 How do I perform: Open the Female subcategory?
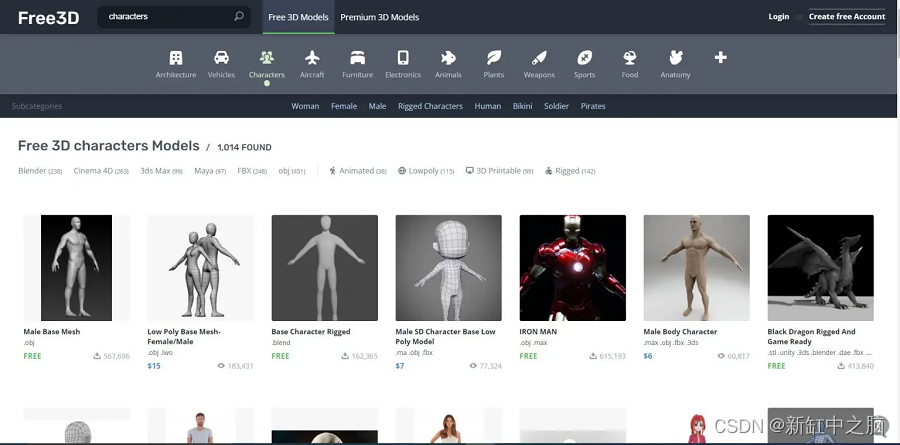344,106
